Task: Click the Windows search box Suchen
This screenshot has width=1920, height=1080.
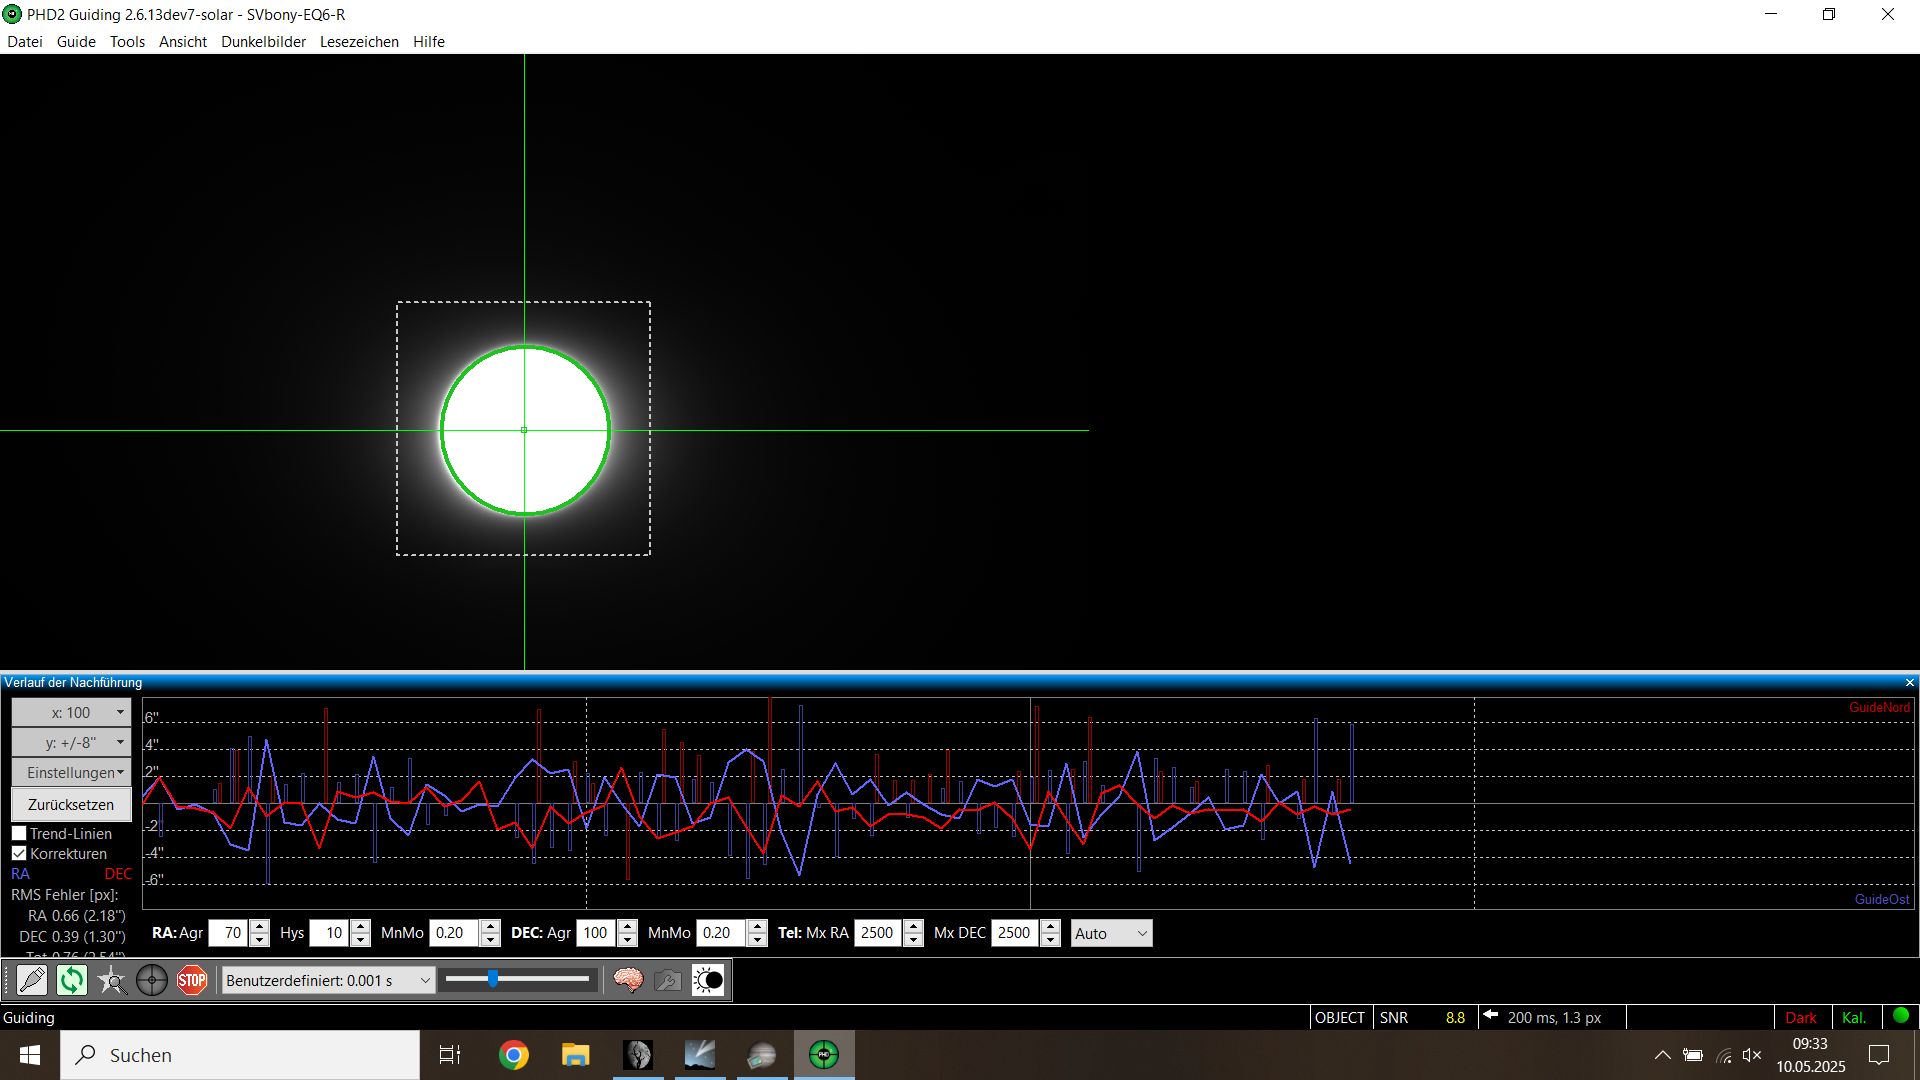Action: pos(240,1055)
